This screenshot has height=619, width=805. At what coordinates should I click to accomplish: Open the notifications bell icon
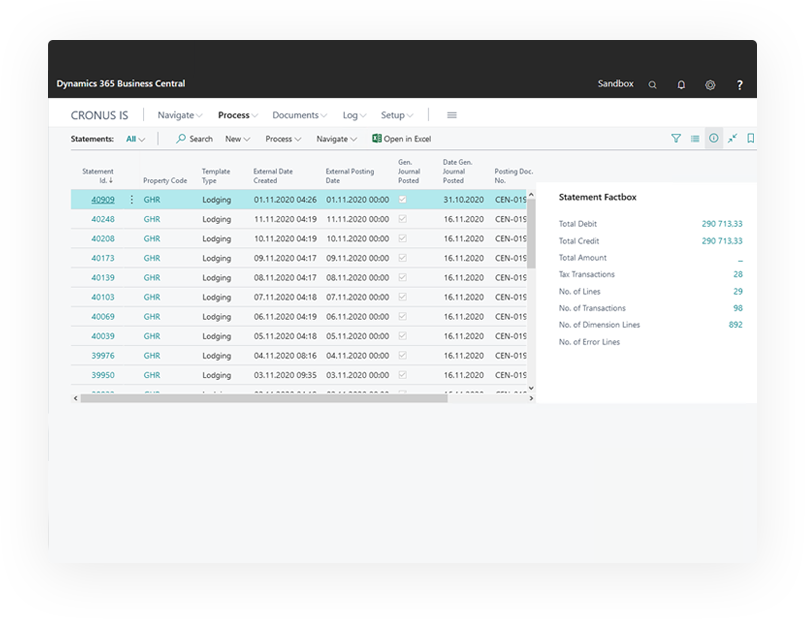coord(681,85)
